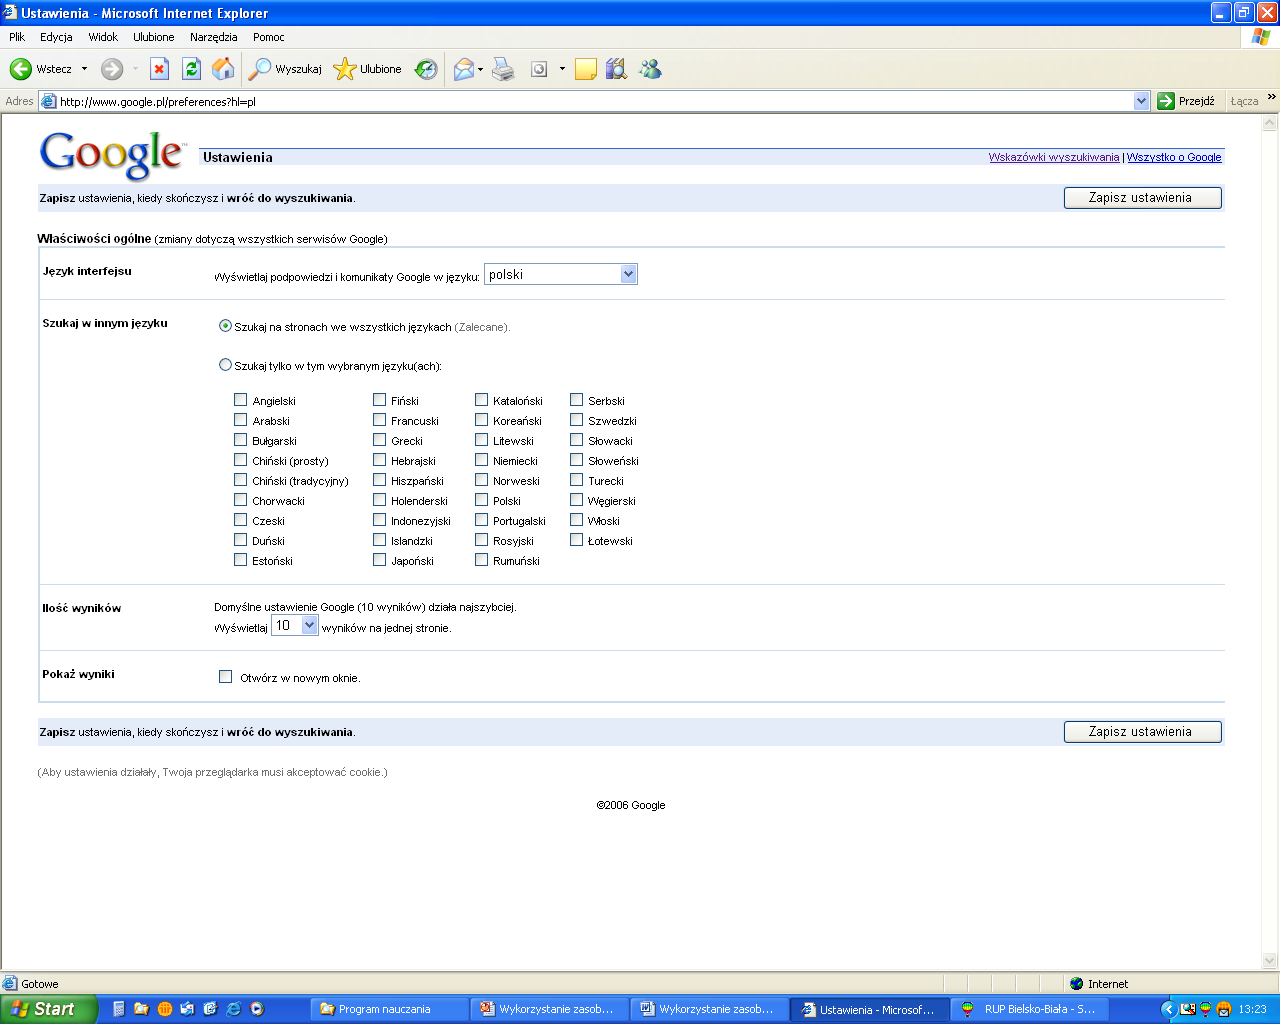Screen dimensions: 1280x1024
Task: Click the Forward arrow in the toolbar
Action: click(112, 69)
